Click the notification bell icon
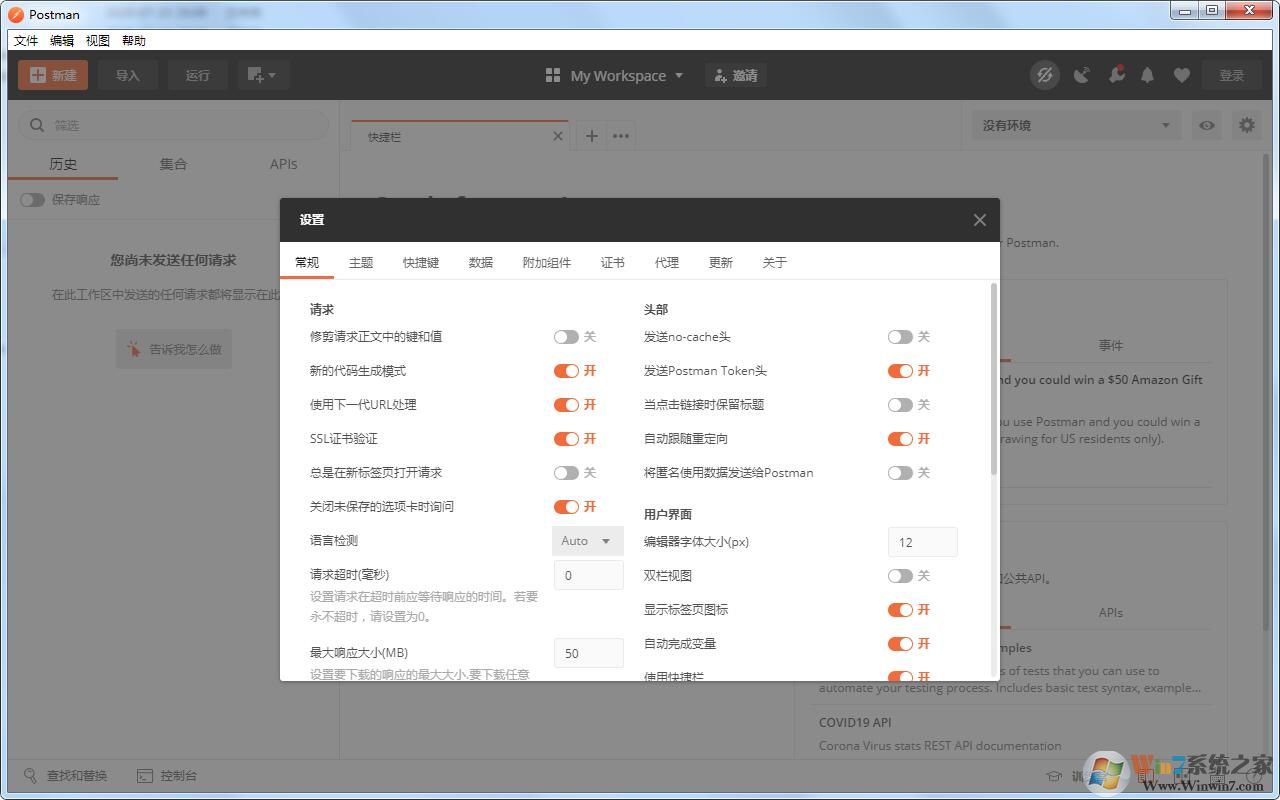This screenshot has width=1280, height=800. pos(1147,75)
